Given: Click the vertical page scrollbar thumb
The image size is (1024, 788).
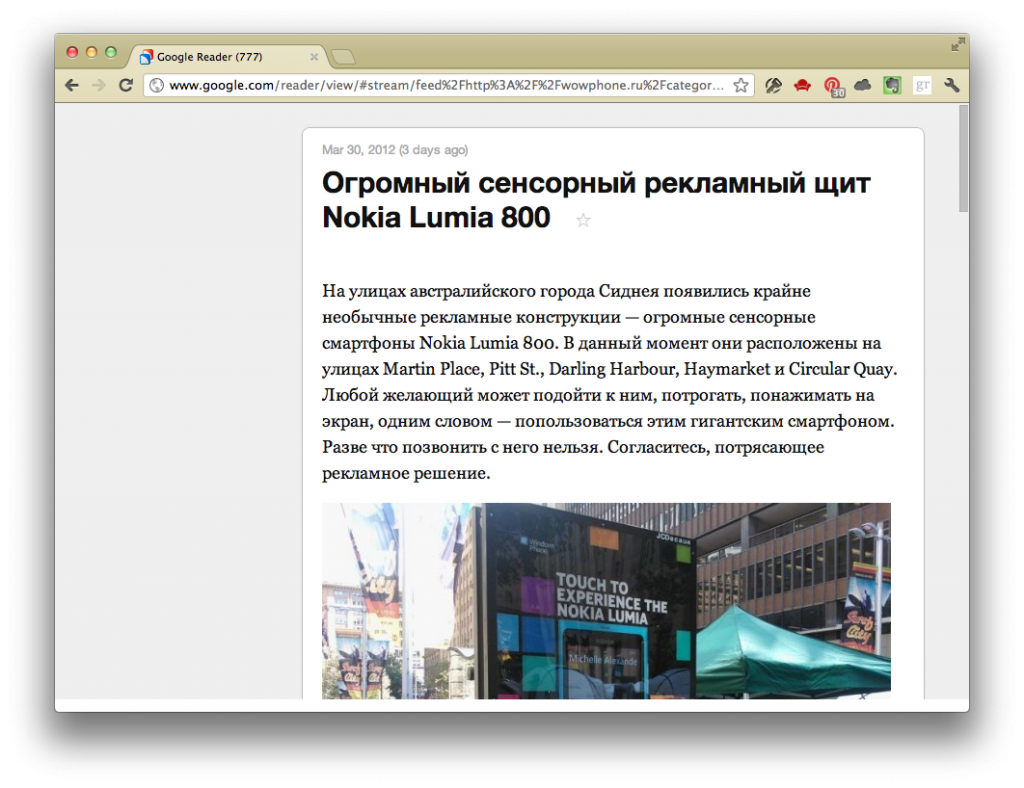Looking at the screenshot, I should coord(963,158).
